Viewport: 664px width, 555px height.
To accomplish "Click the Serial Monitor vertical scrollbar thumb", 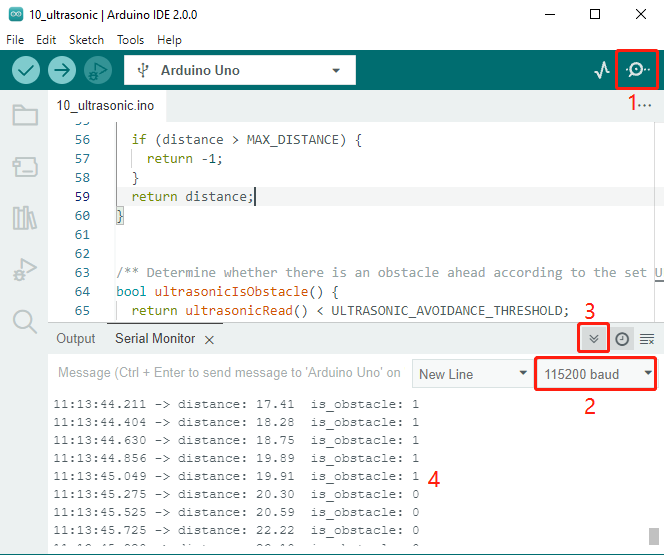I will [x=654, y=536].
